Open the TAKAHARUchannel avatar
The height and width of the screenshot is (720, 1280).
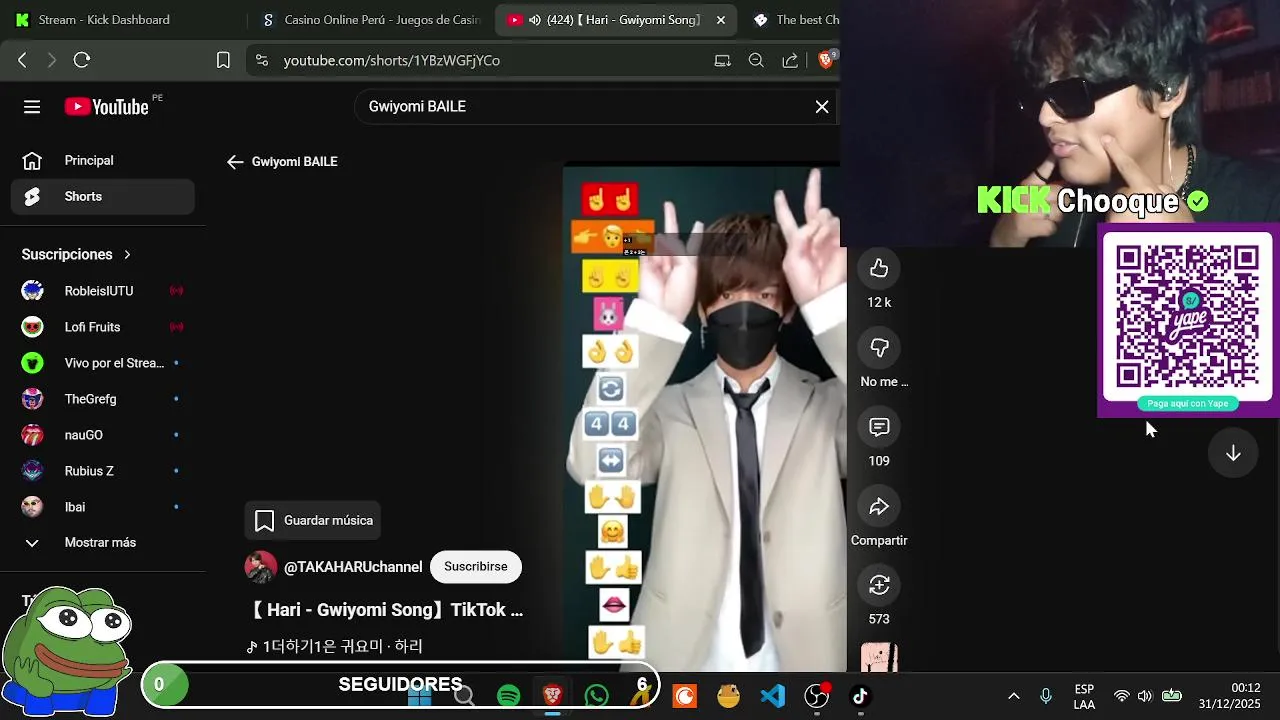pyautogui.click(x=261, y=567)
